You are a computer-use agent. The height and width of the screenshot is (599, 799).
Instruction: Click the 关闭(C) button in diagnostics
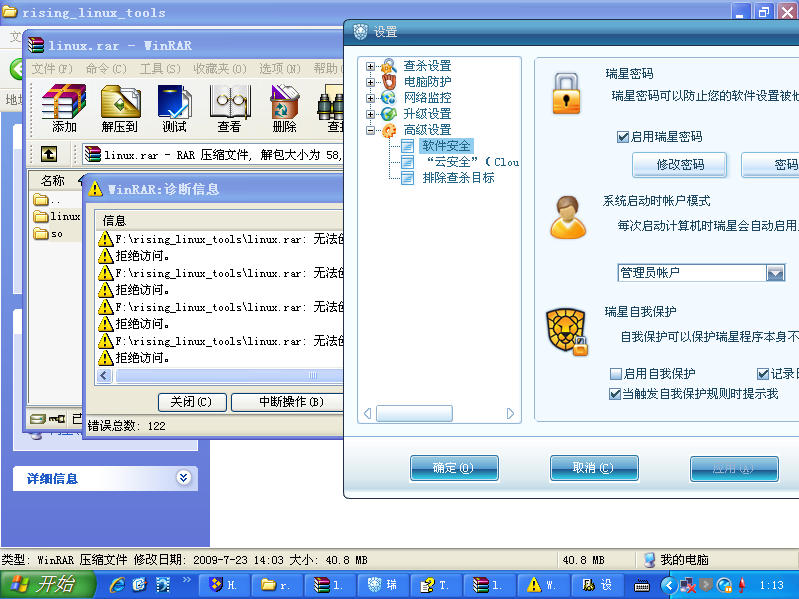(192, 402)
